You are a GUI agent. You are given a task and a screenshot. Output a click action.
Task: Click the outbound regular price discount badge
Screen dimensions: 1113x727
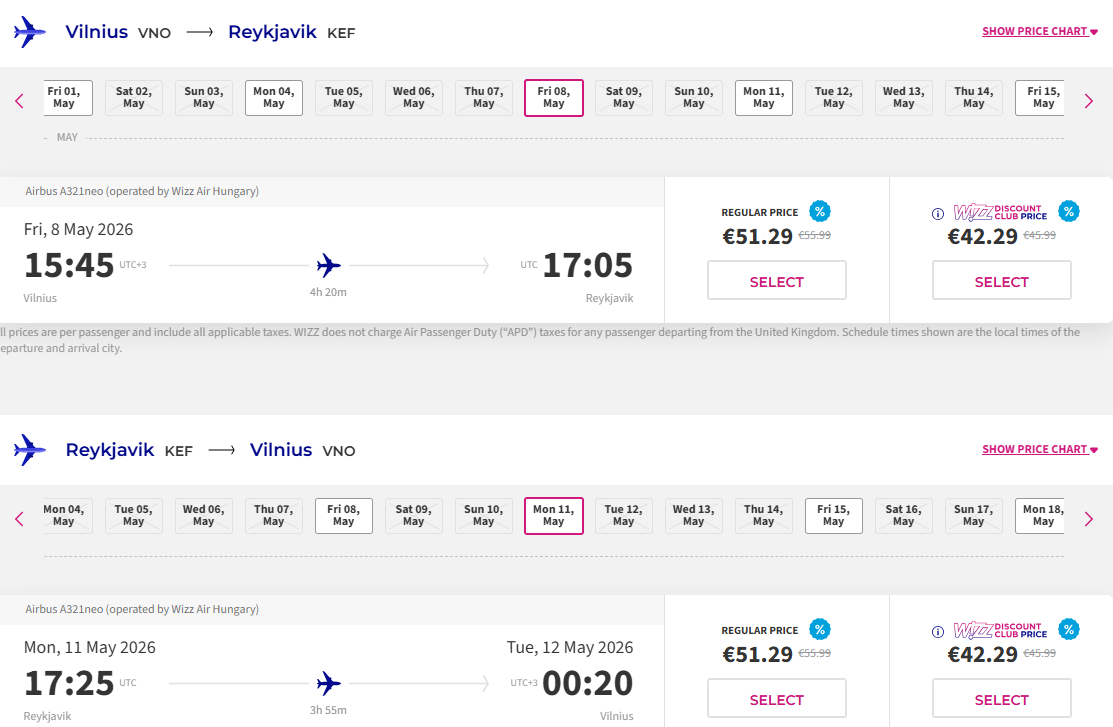pyautogui.click(x=820, y=211)
